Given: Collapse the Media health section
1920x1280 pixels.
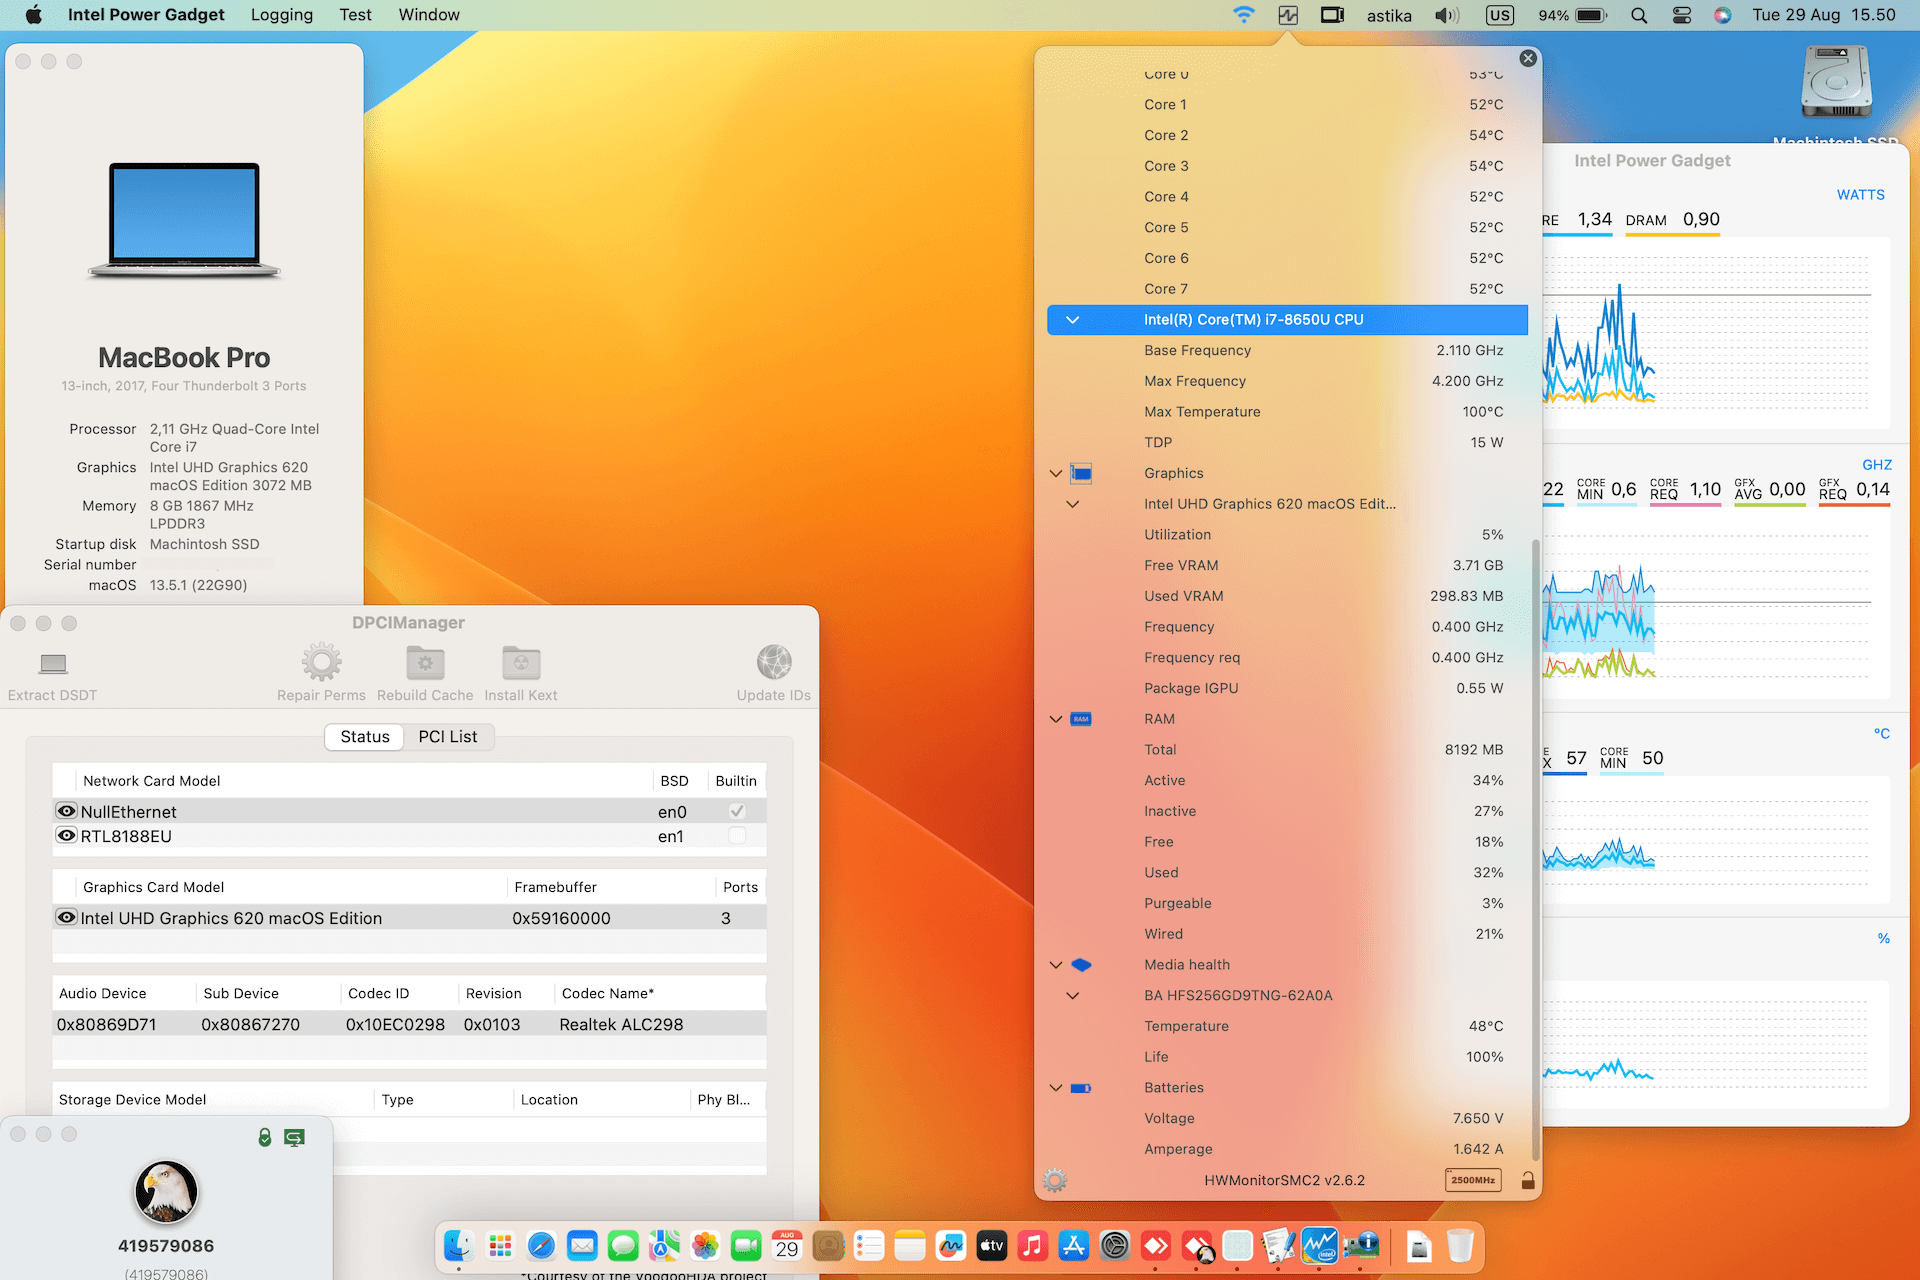Looking at the screenshot, I should (x=1056, y=965).
